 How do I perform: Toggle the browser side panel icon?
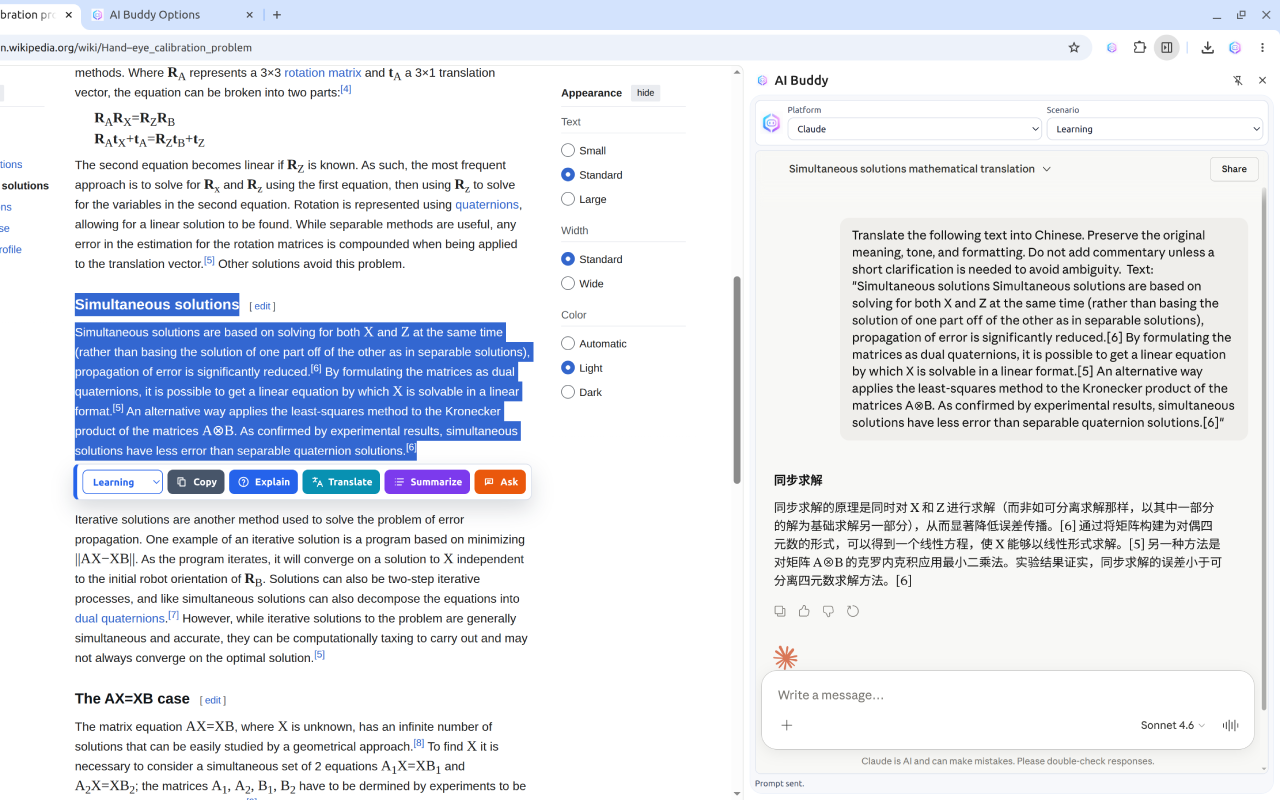pyautogui.click(x=1166, y=47)
